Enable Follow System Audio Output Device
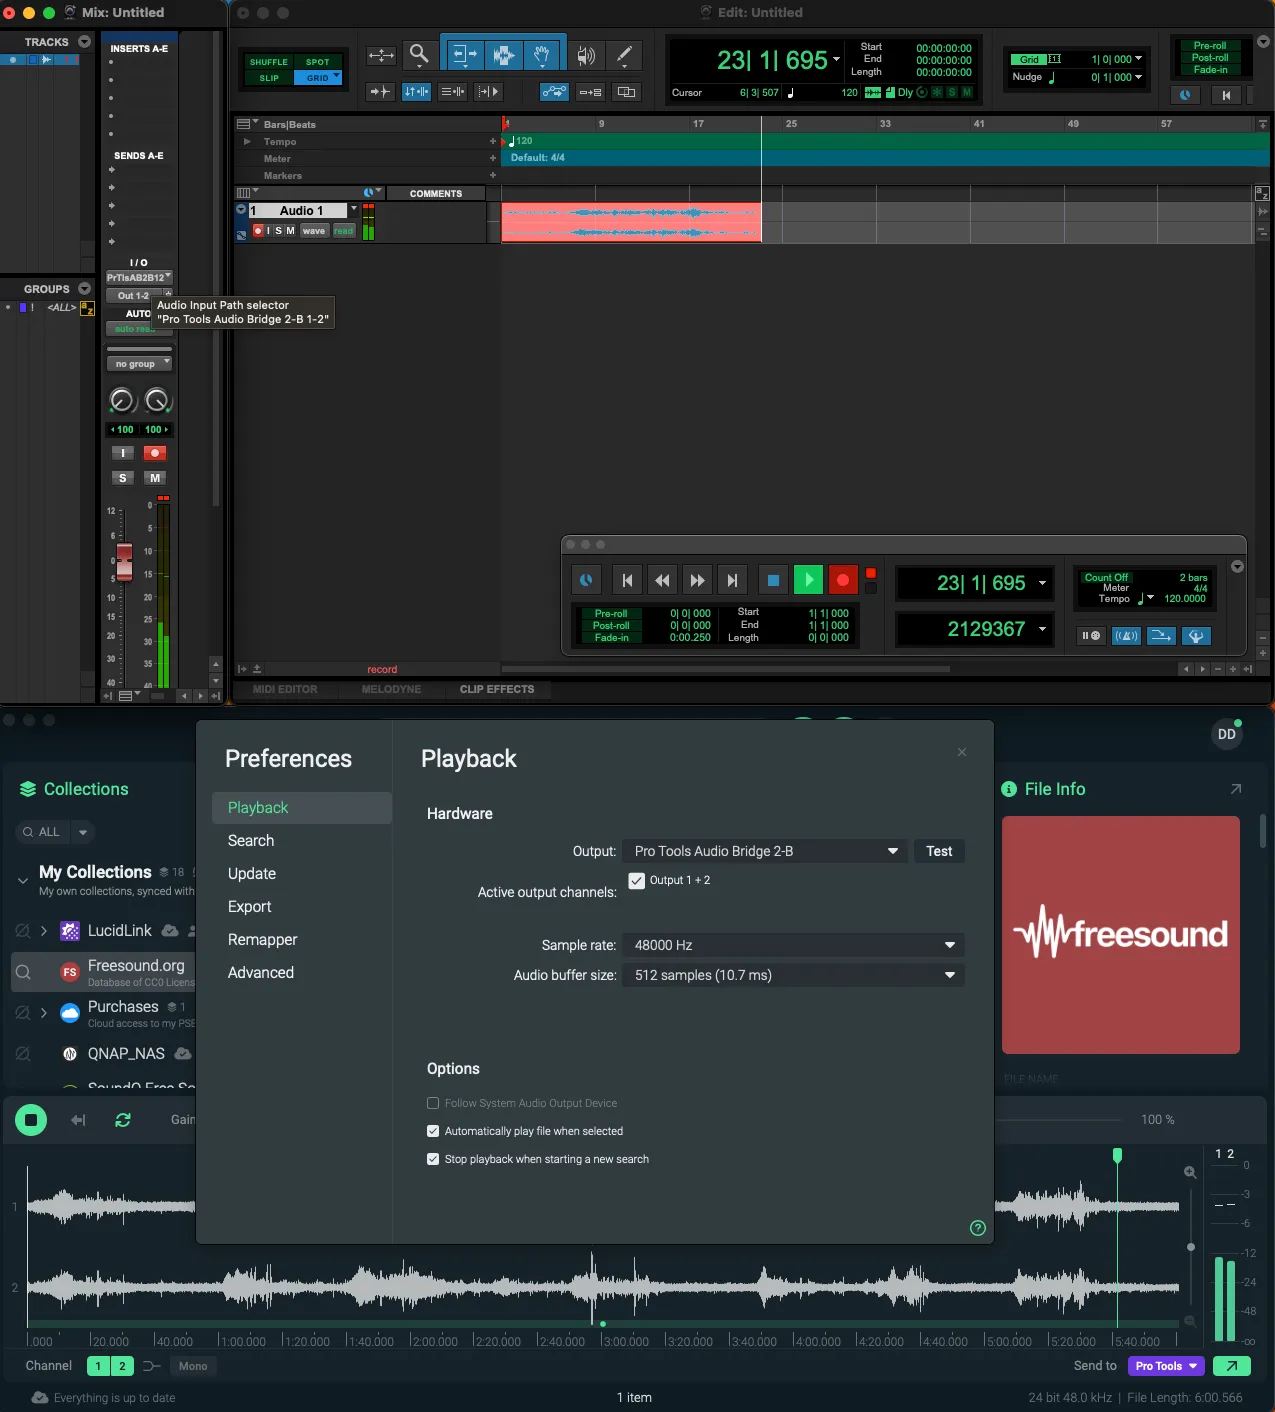The image size is (1275, 1412). click(433, 1103)
